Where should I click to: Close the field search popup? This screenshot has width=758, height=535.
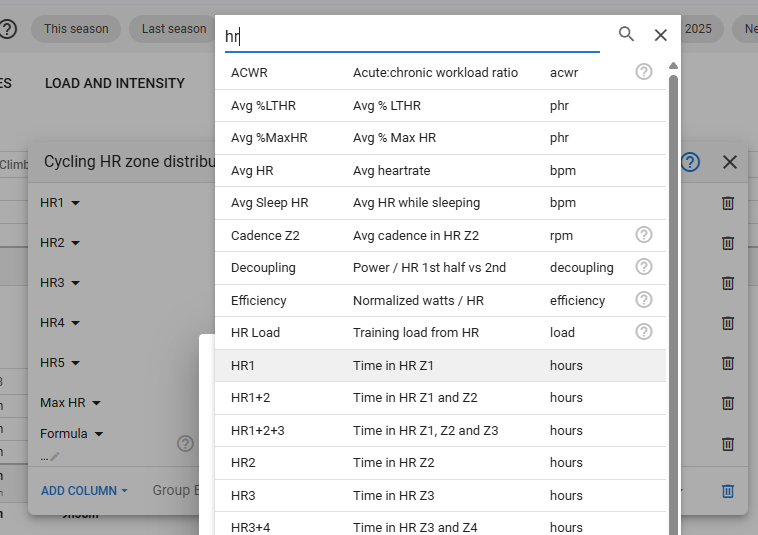(660, 35)
